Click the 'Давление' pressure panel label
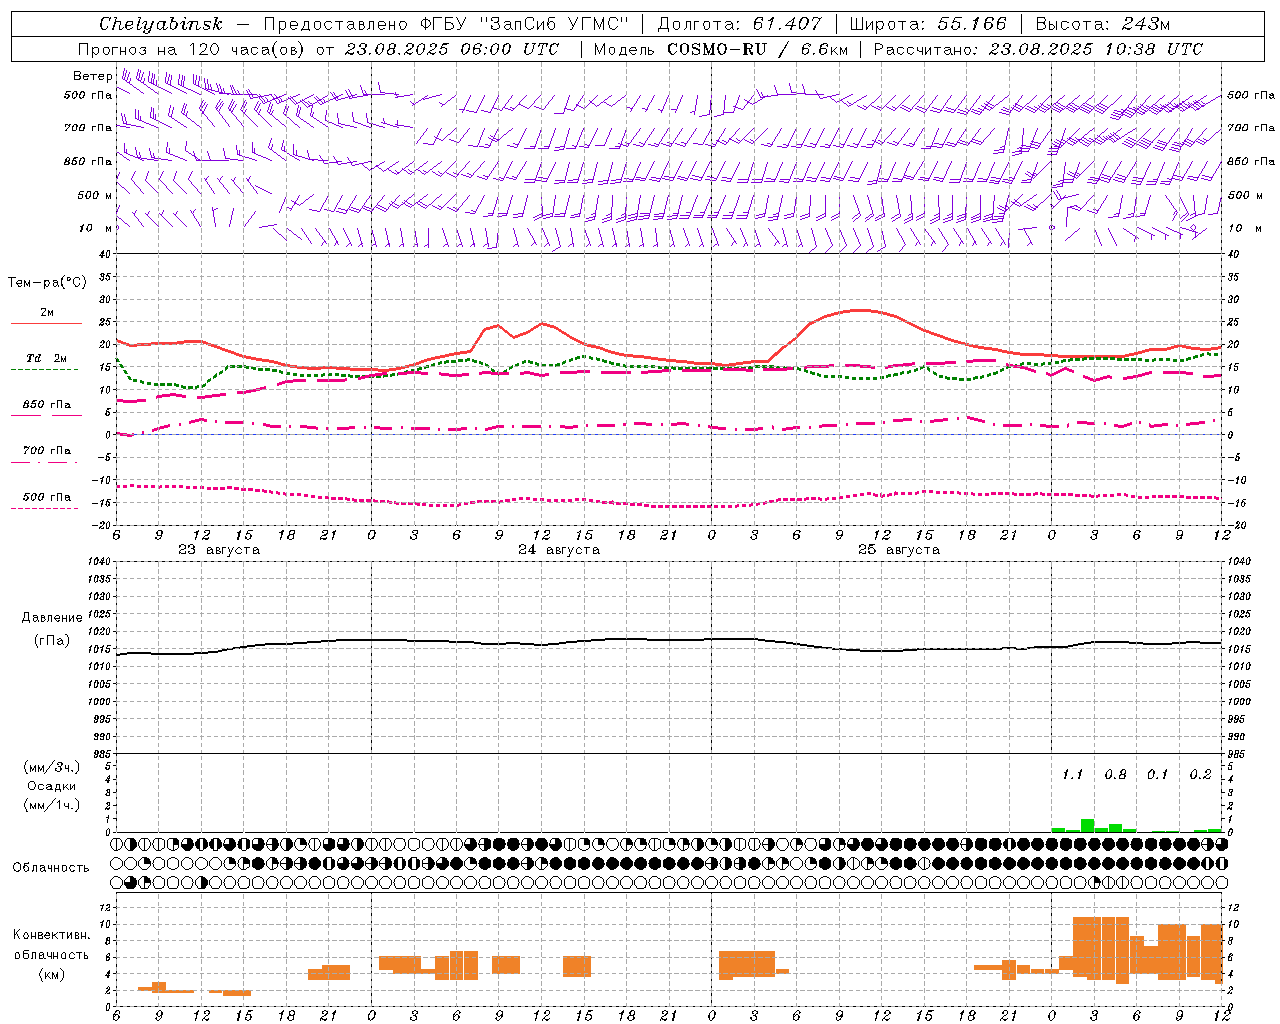Image resolution: width=1280 pixels, height=1024 pixels. 52,618
